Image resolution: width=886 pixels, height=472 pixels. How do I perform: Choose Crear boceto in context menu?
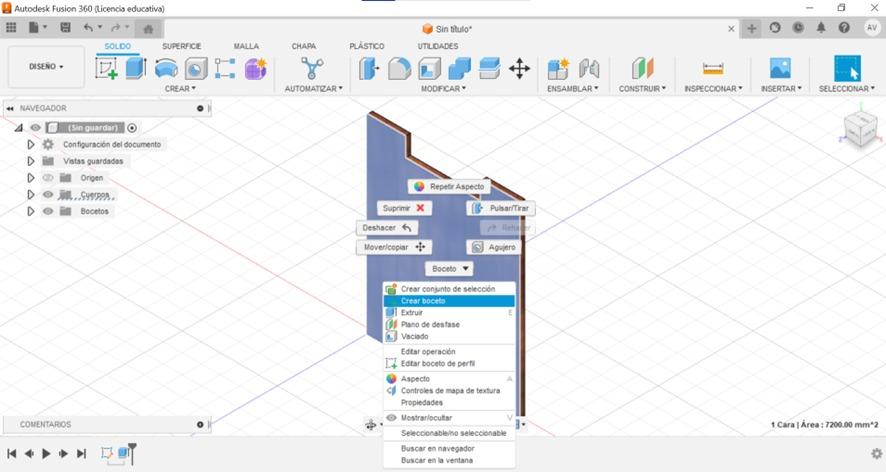click(x=449, y=301)
